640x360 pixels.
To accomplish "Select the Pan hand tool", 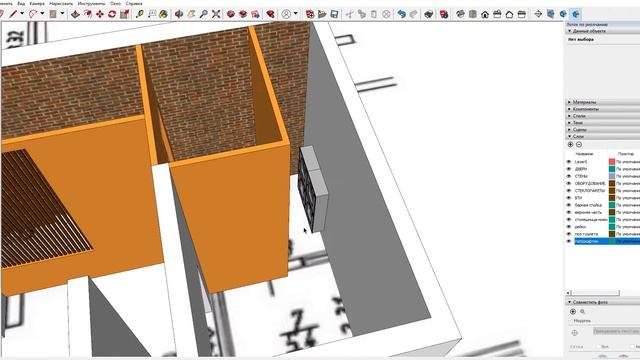I will click(191, 14).
